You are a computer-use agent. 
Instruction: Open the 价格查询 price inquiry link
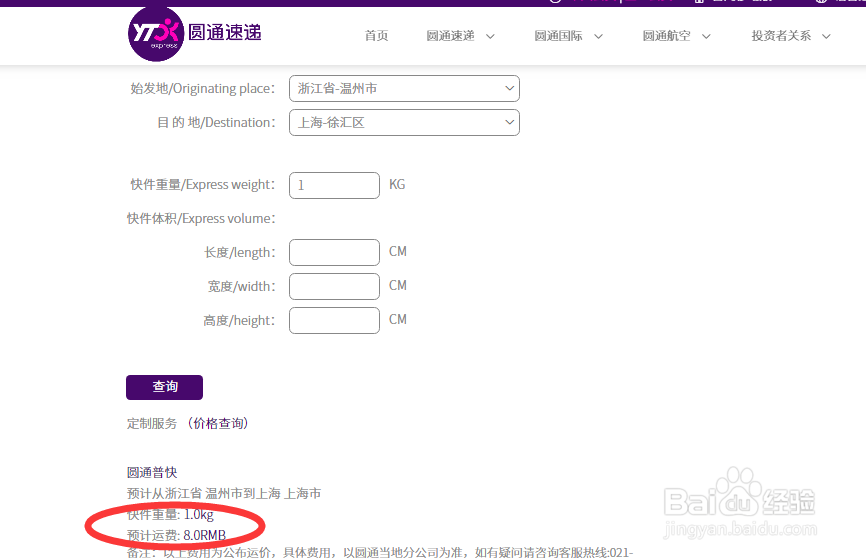pyautogui.click(x=219, y=424)
